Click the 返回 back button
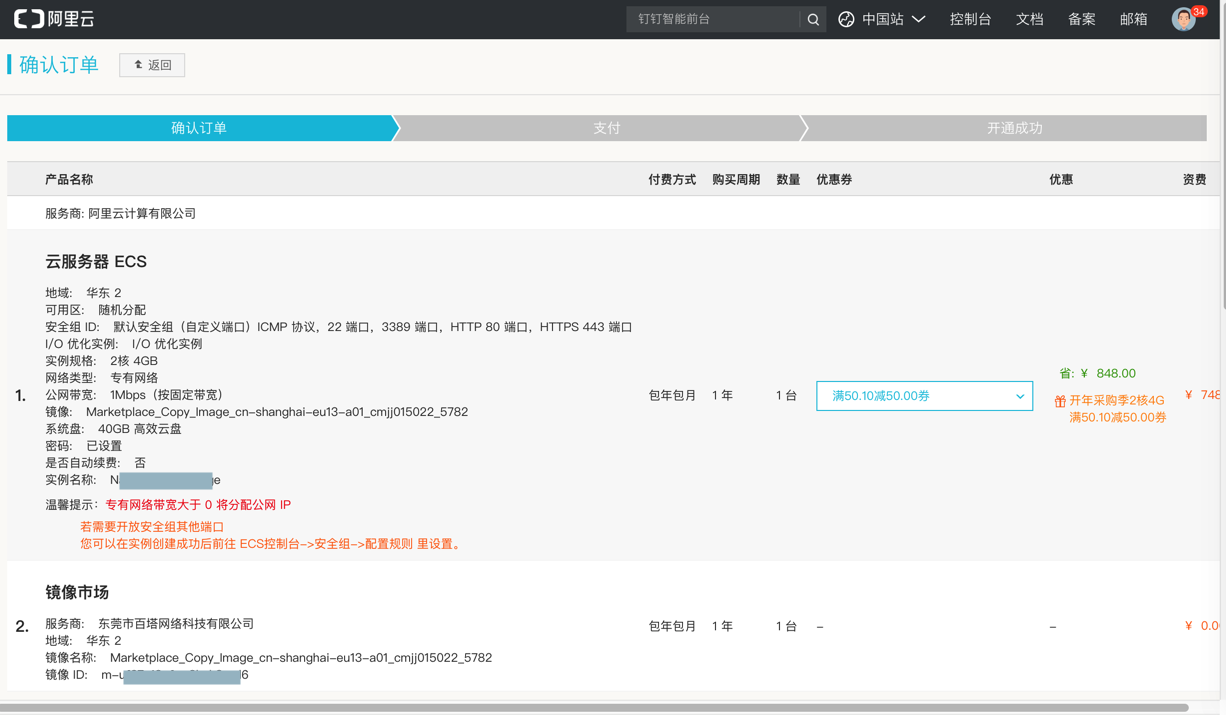Image resolution: width=1226 pixels, height=715 pixels. [152, 65]
